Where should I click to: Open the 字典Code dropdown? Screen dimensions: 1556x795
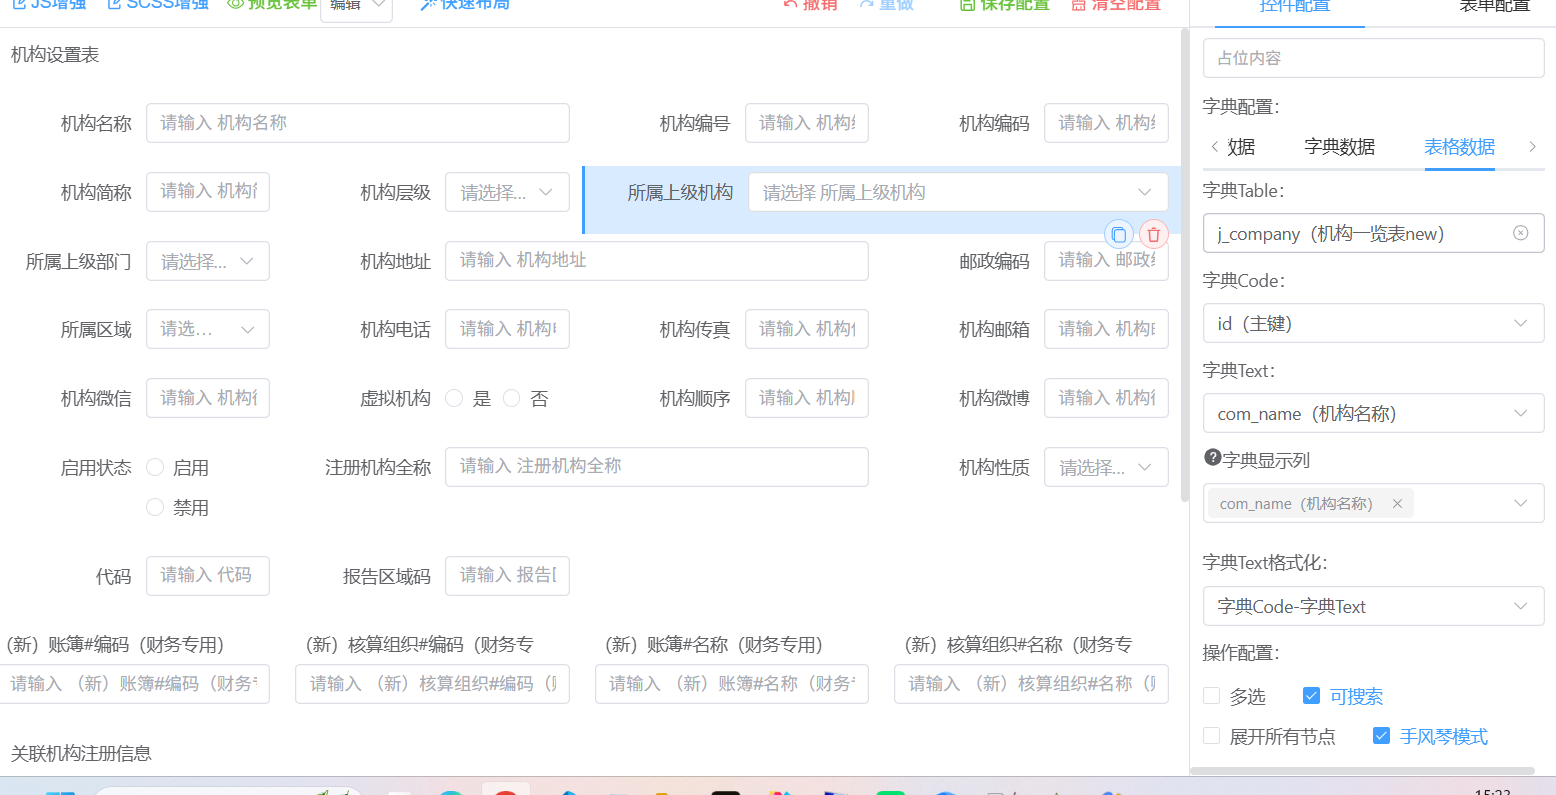click(x=1373, y=324)
